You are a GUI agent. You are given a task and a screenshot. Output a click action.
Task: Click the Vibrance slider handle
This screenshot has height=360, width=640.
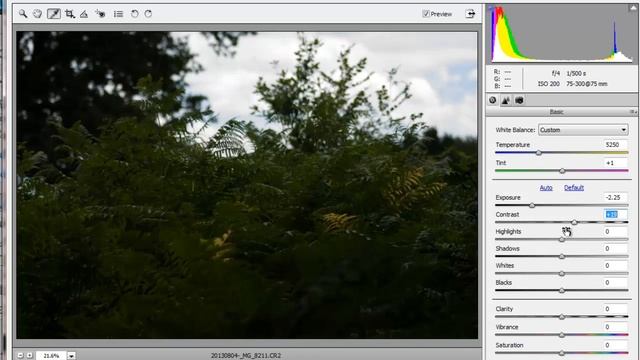562,335
